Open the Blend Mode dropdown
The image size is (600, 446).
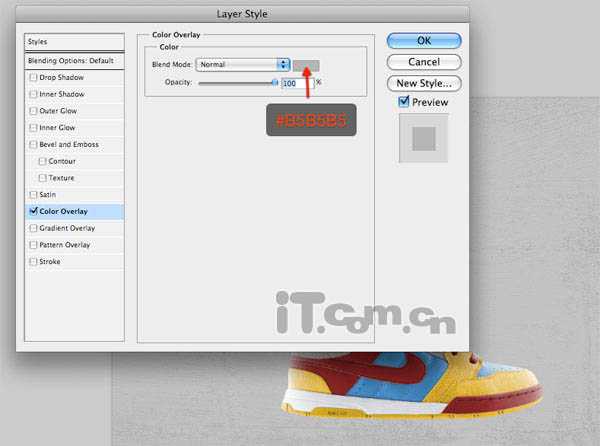242,64
